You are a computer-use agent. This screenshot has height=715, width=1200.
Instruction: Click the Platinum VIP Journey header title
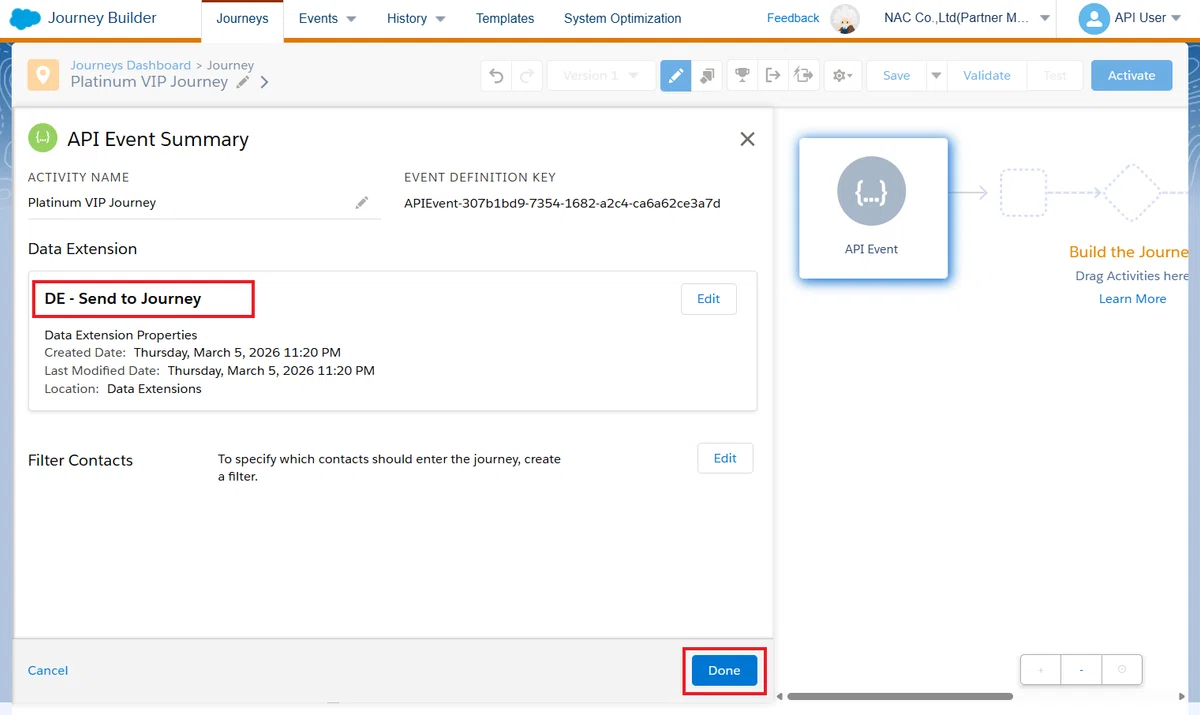tap(149, 82)
